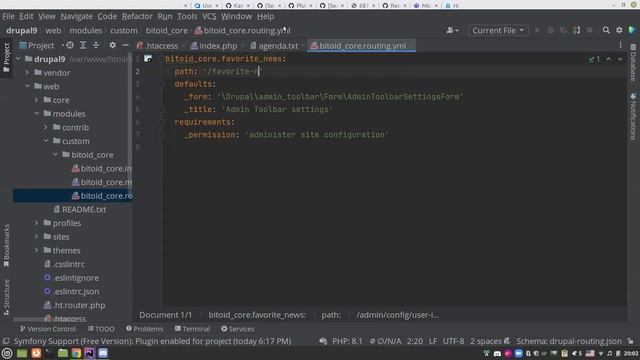The height and width of the screenshot is (360, 640).
Task: Expand the contrib folder
Action: coord(46,127)
